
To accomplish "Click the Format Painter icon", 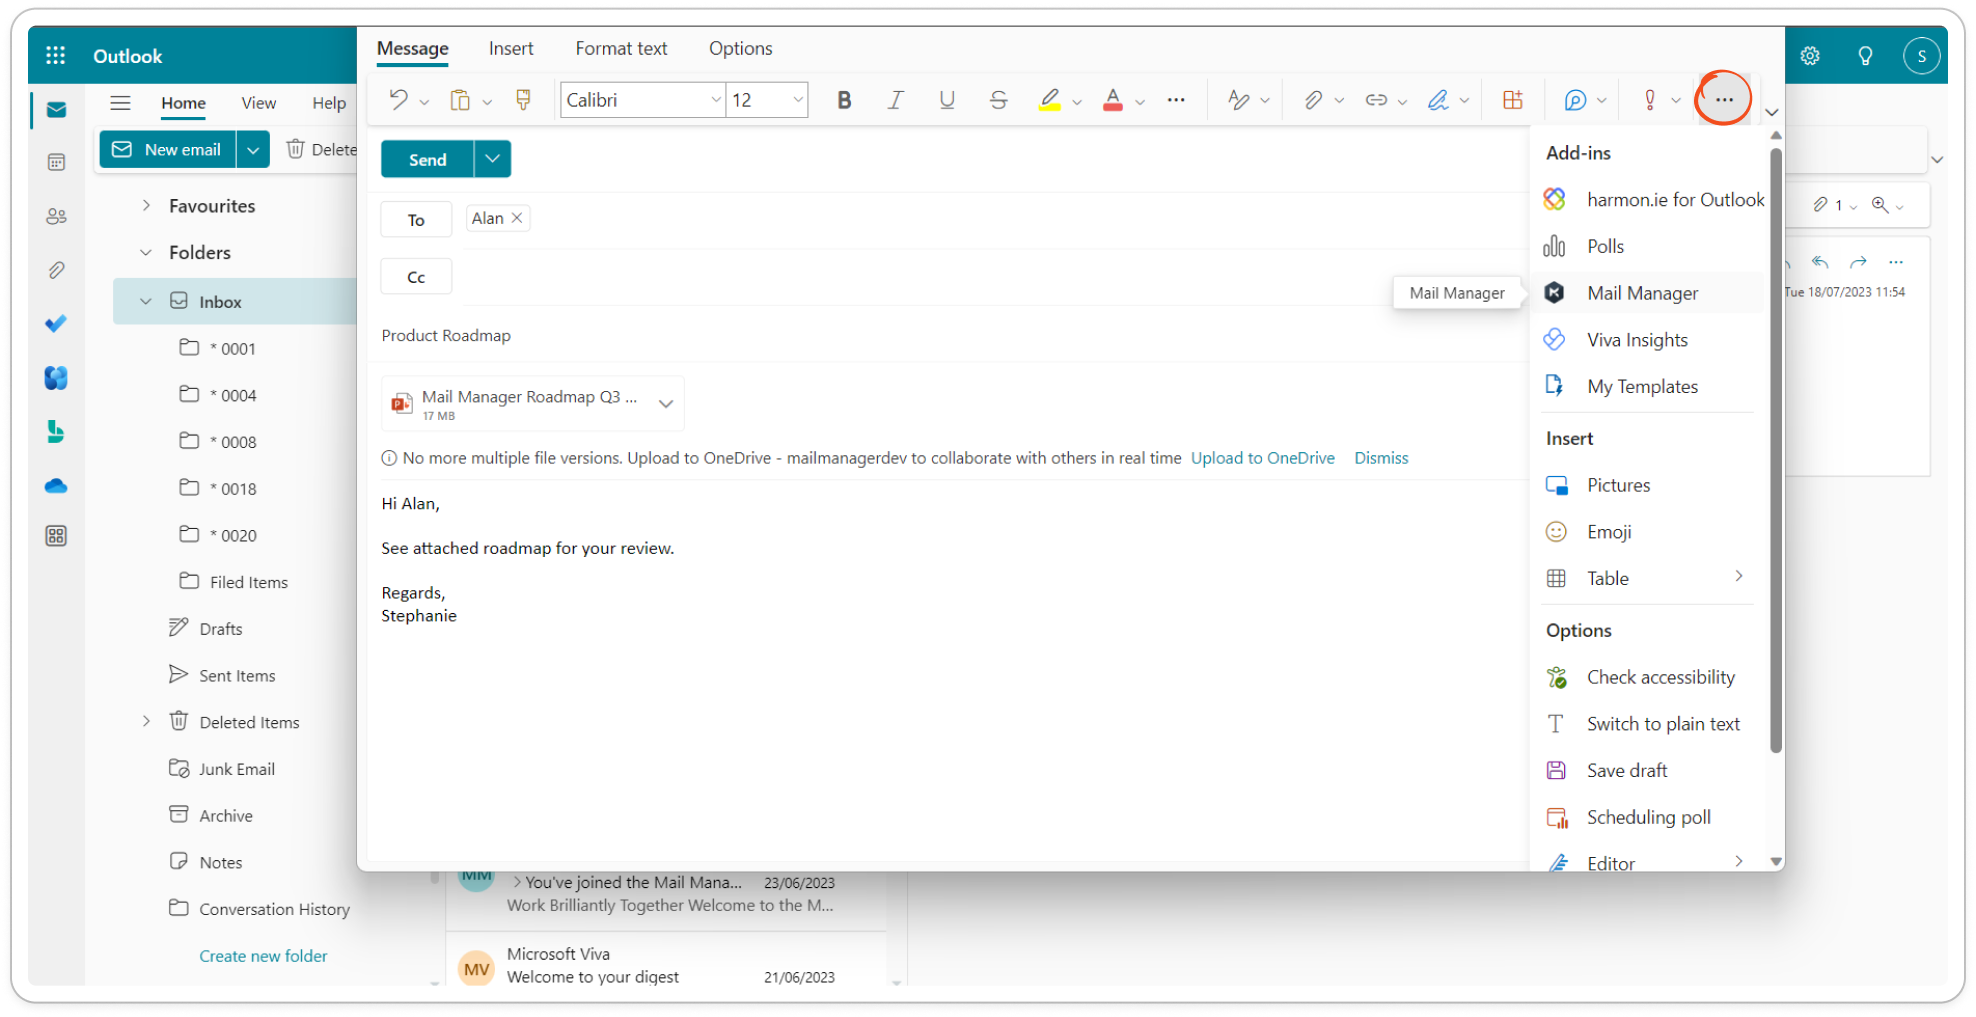I will coord(523,100).
